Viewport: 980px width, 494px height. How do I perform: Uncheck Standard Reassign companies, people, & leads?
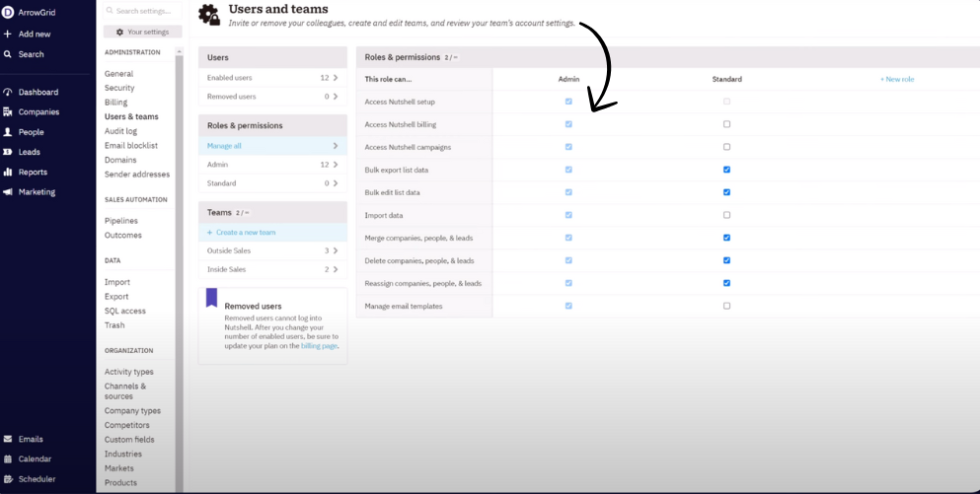(726, 283)
